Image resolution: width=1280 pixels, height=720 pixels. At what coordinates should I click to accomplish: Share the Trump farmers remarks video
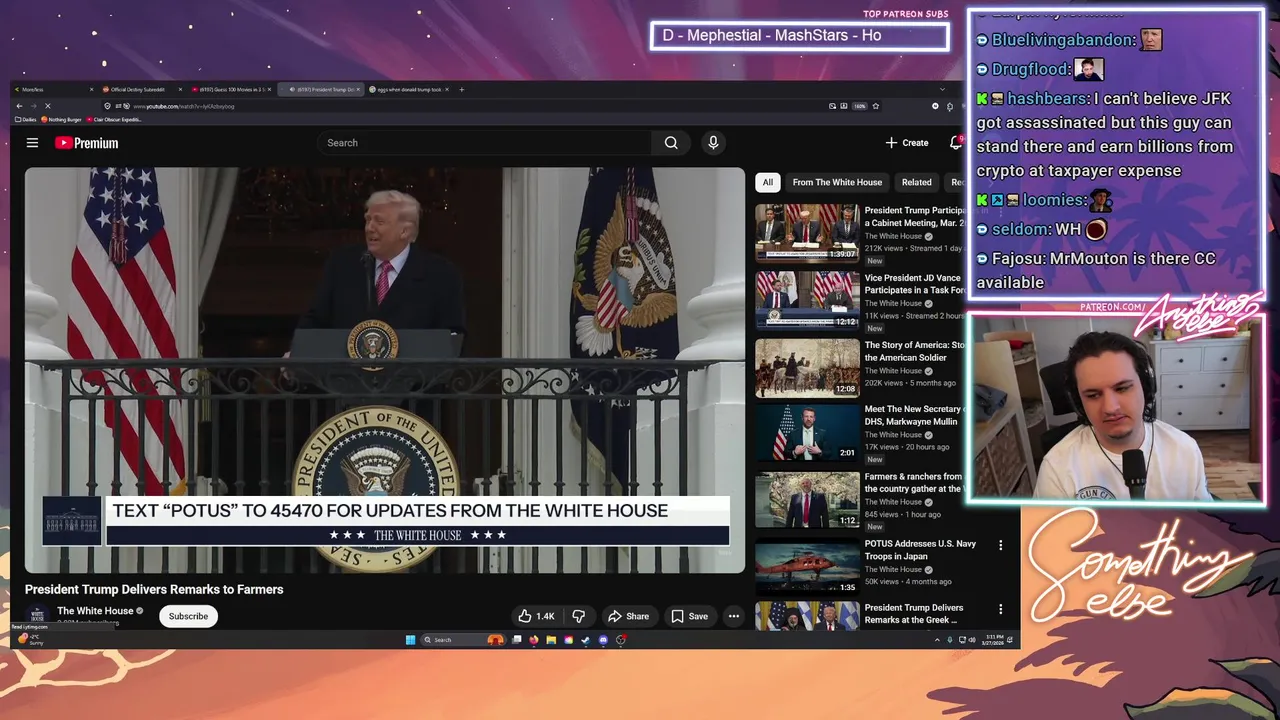tap(628, 616)
